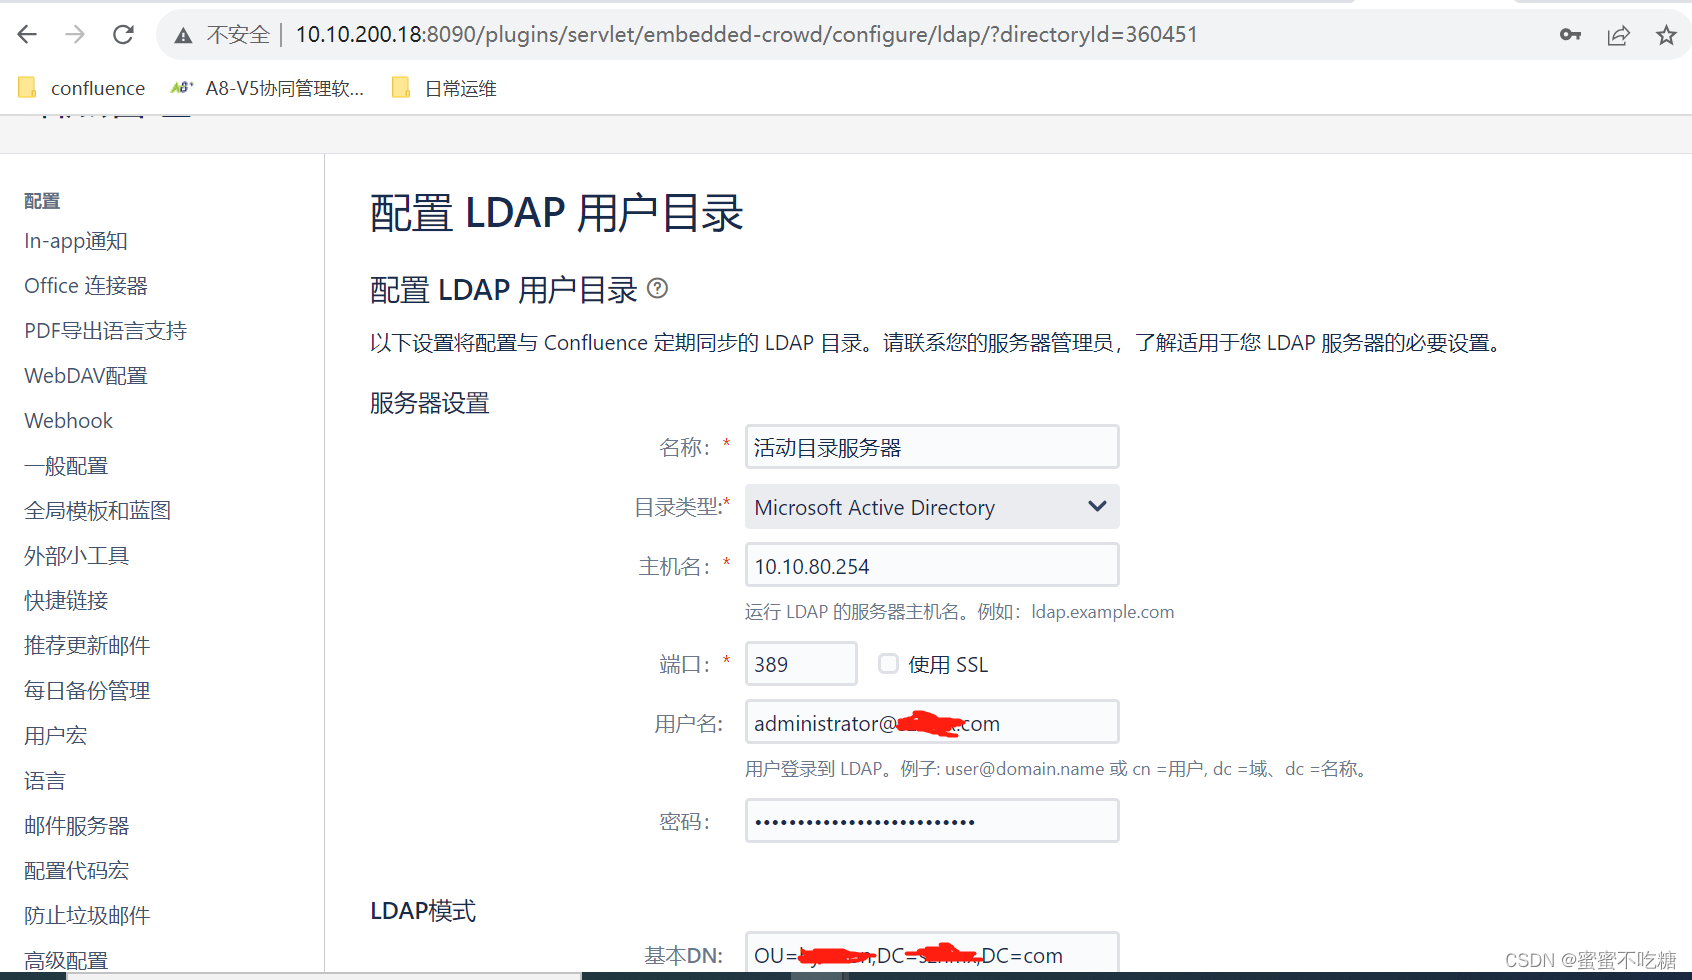Click the browser back arrow
The image size is (1692, 980).
coord(27,35)
